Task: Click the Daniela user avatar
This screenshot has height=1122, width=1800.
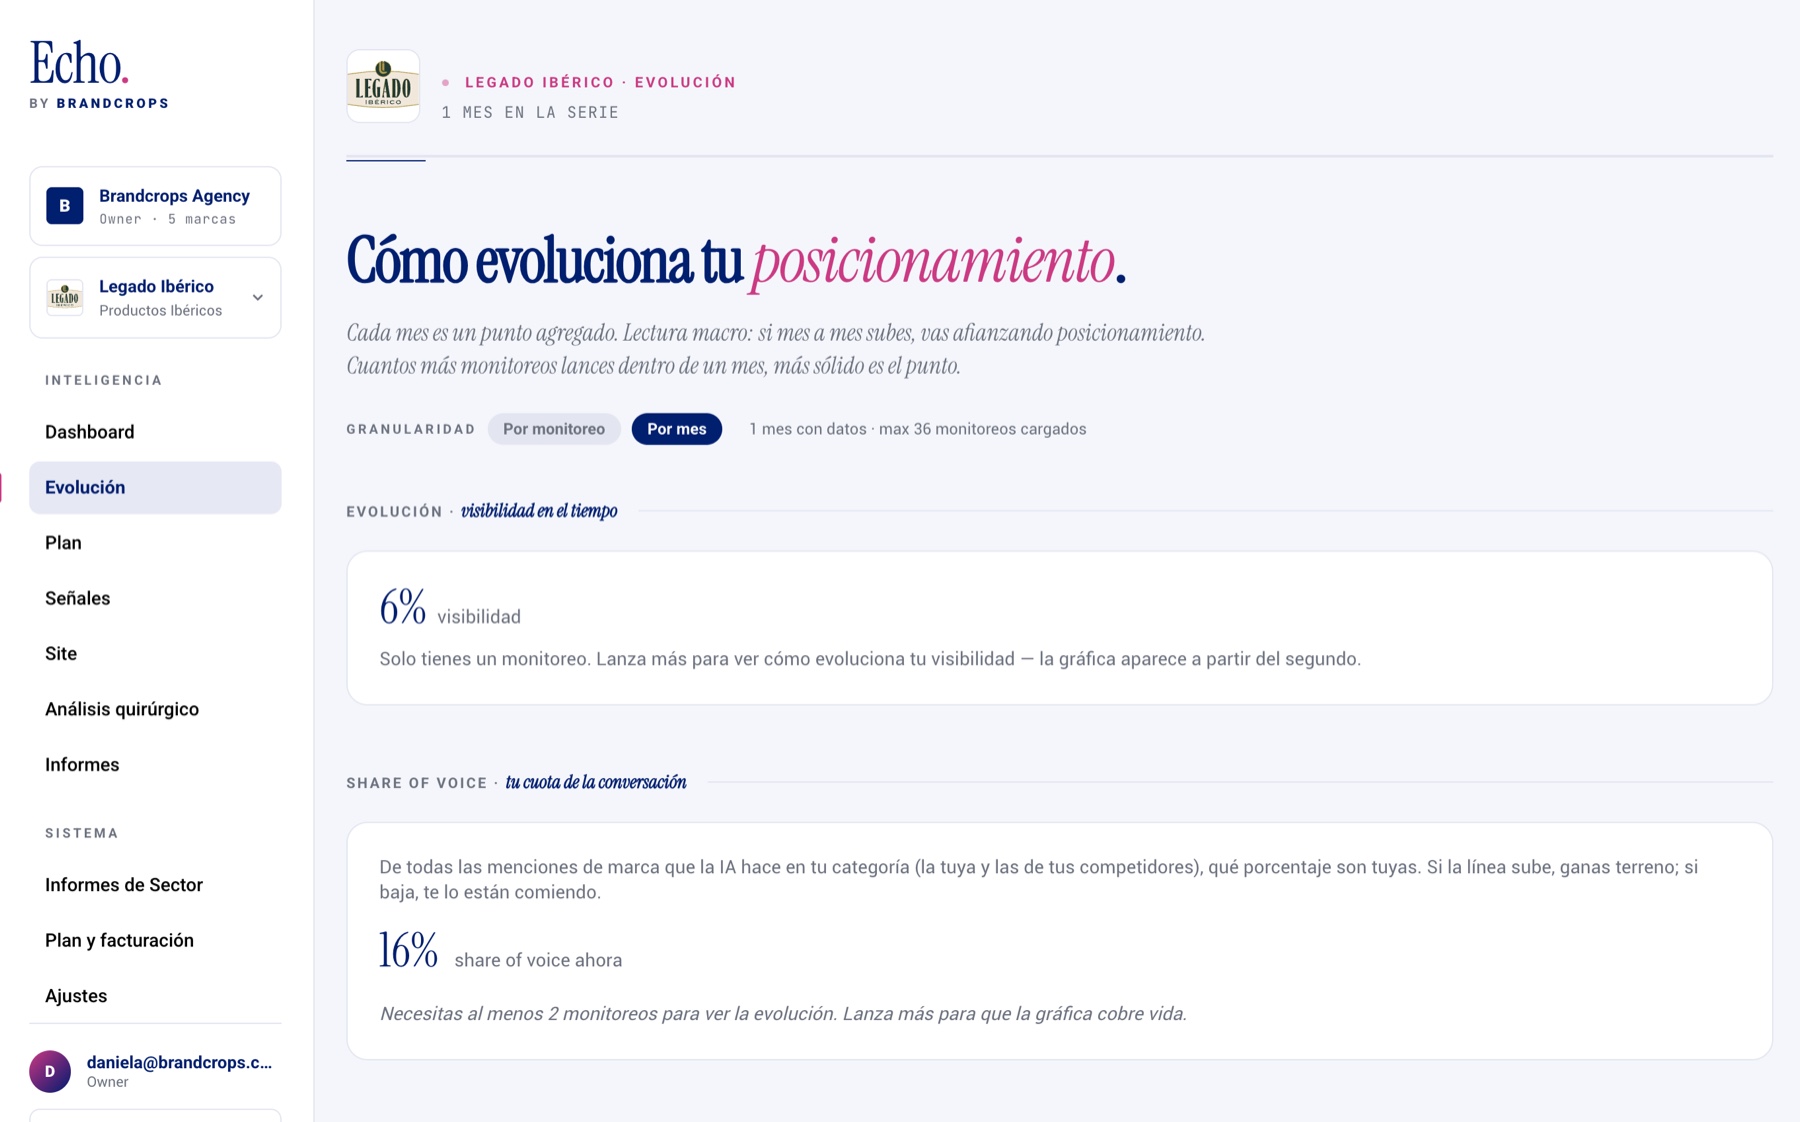Action: click(50, 1071)
